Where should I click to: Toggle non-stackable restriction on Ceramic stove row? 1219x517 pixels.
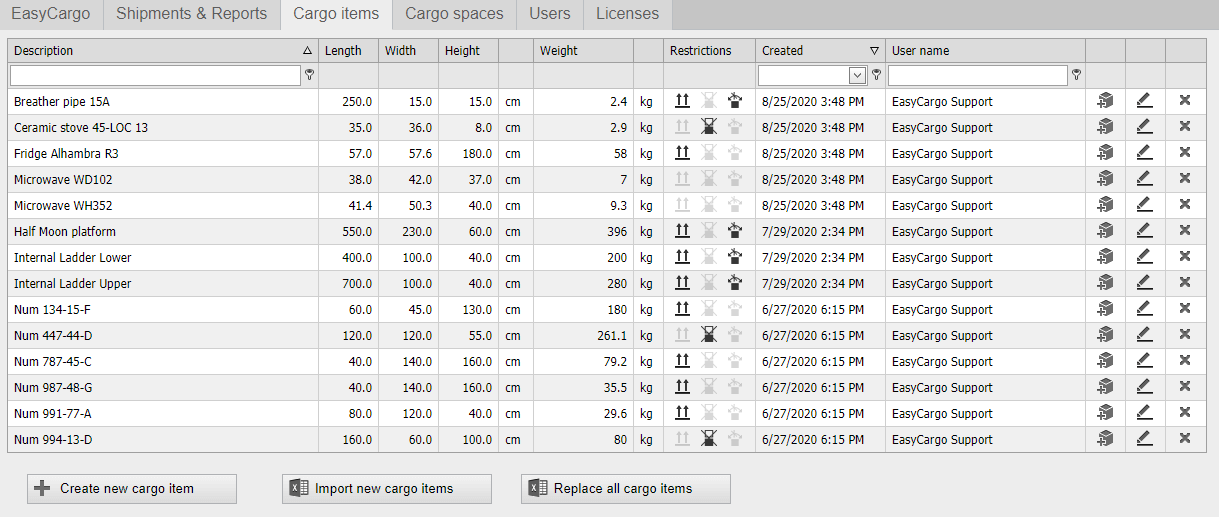click(709, 127)
